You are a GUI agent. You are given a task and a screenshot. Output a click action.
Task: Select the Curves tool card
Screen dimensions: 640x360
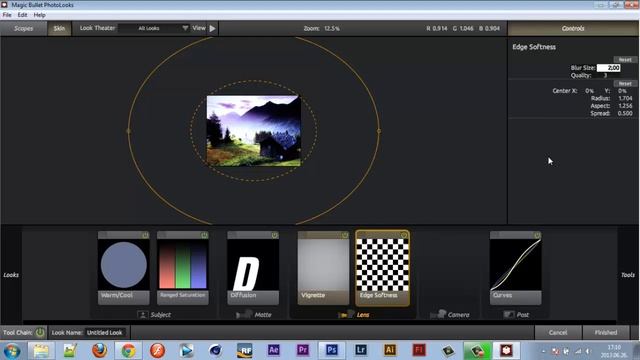pyautogui.click(x=516, y=268)
